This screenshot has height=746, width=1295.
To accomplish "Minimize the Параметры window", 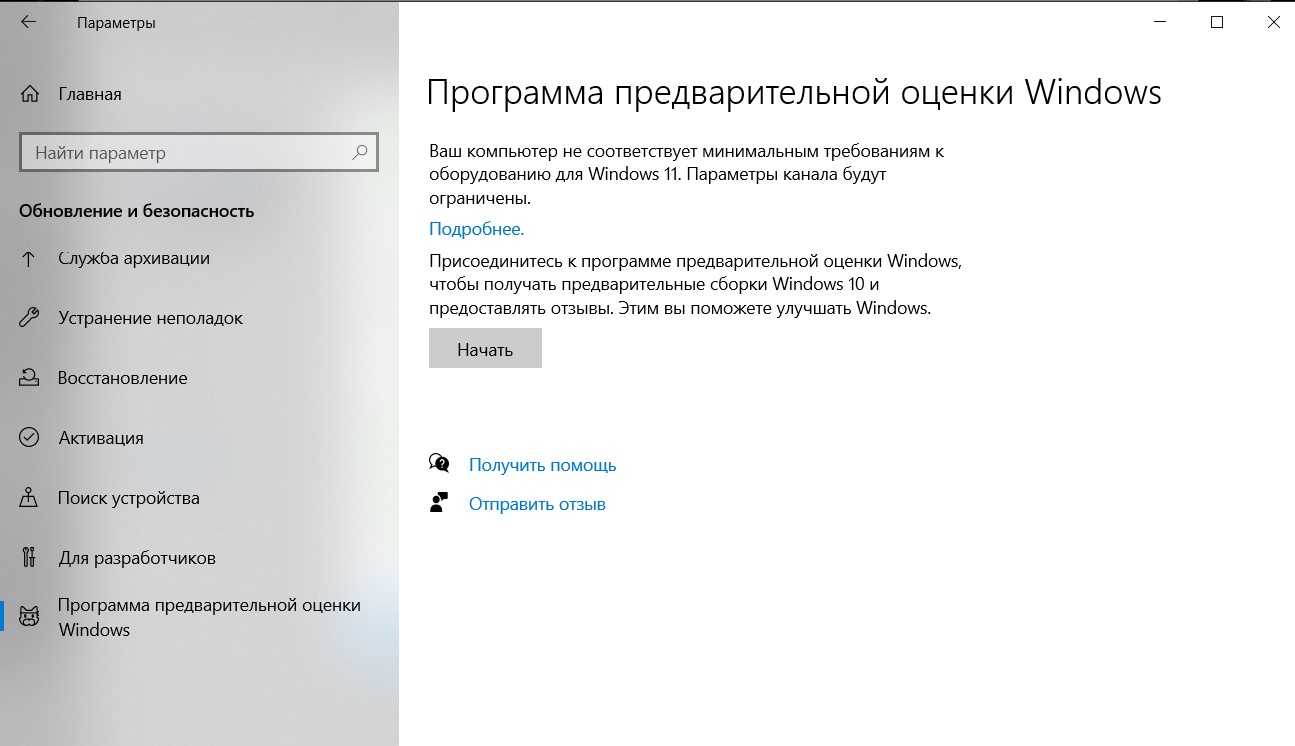I will point(1159,22).
